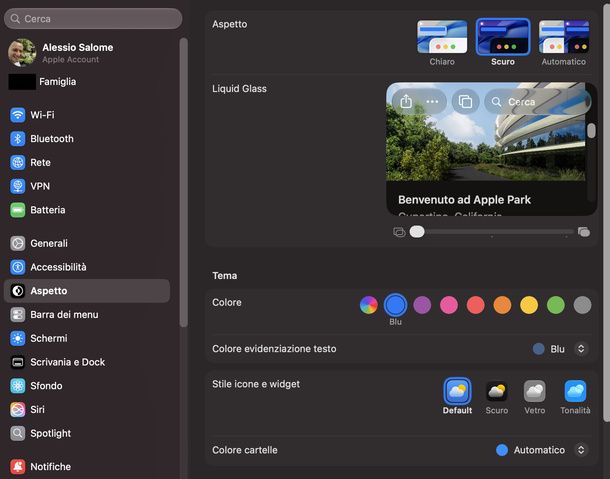The image size is (610, 479).
Task: Open Alessio Salome Apple Account
Action: (87, 53)
